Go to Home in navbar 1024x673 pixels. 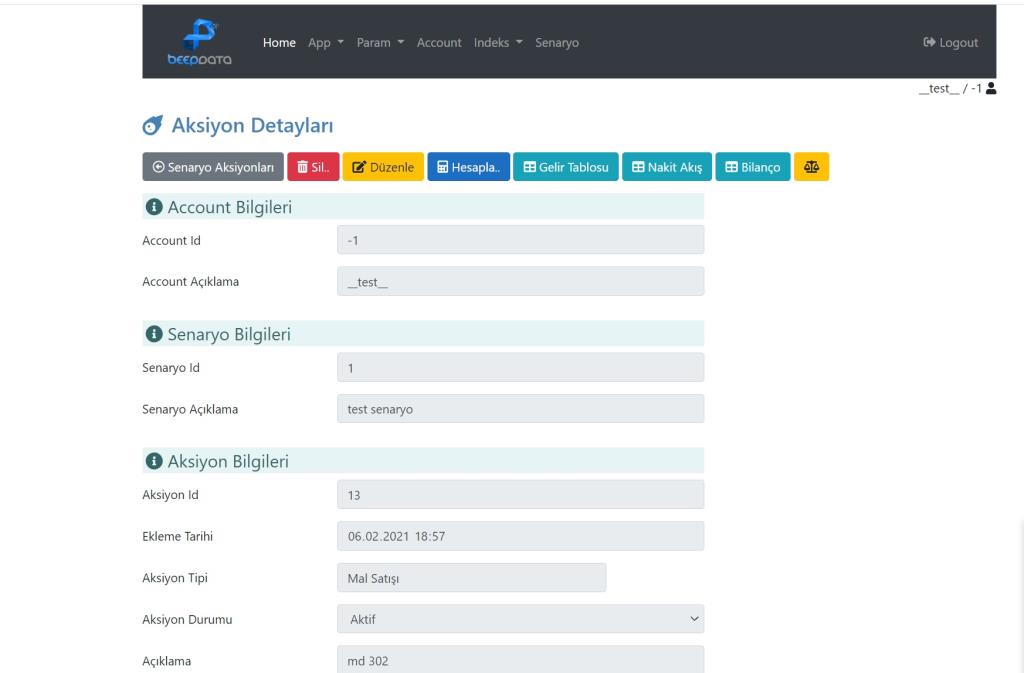click(x=279, y=42)
